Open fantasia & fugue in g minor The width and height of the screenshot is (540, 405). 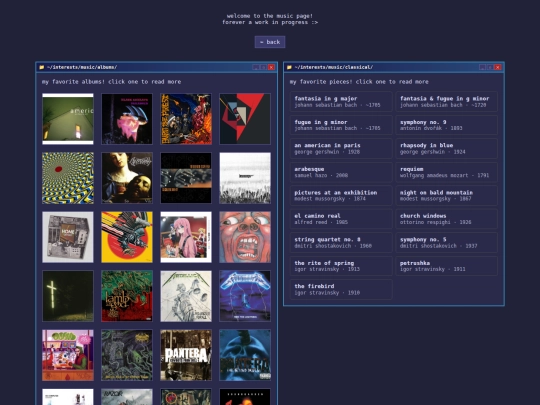click(447, 102)
